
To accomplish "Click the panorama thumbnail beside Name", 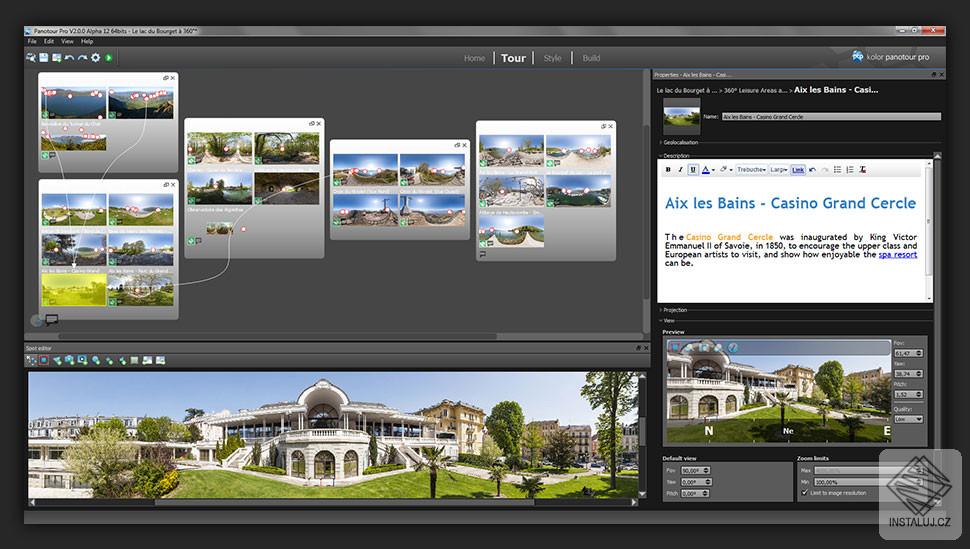I will coord(682,116).
